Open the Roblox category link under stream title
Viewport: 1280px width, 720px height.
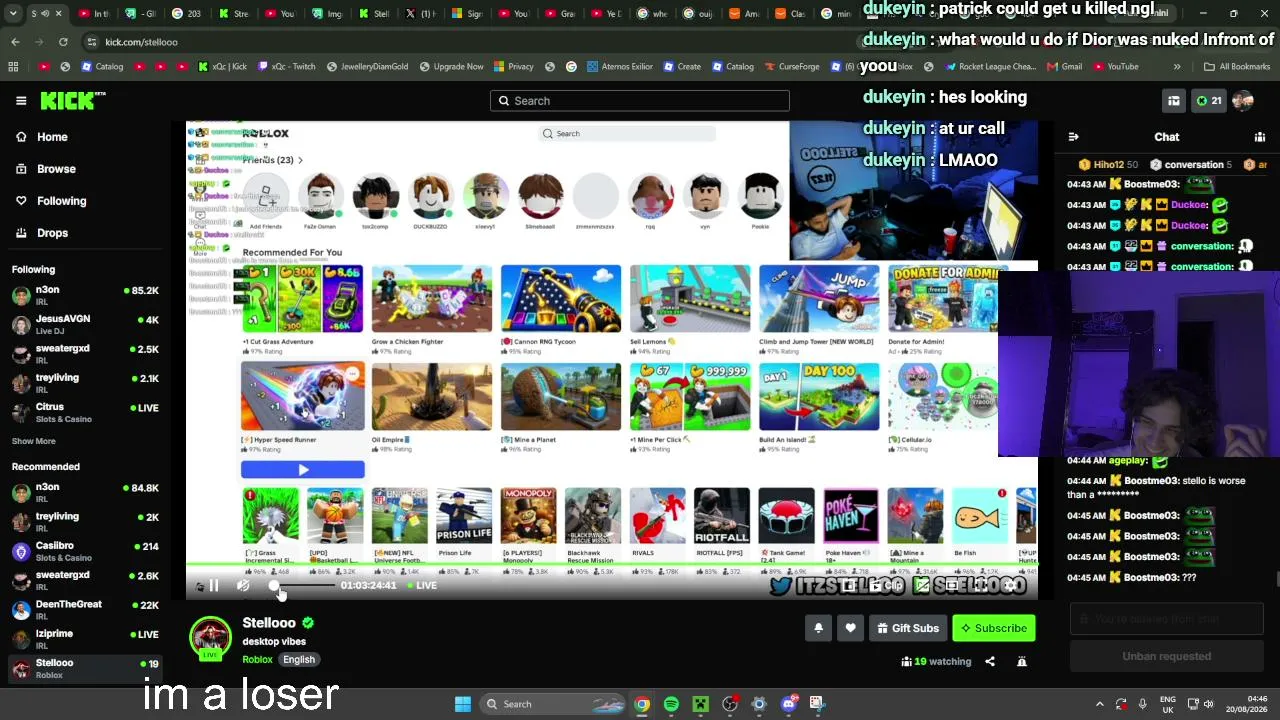[257, 660]
